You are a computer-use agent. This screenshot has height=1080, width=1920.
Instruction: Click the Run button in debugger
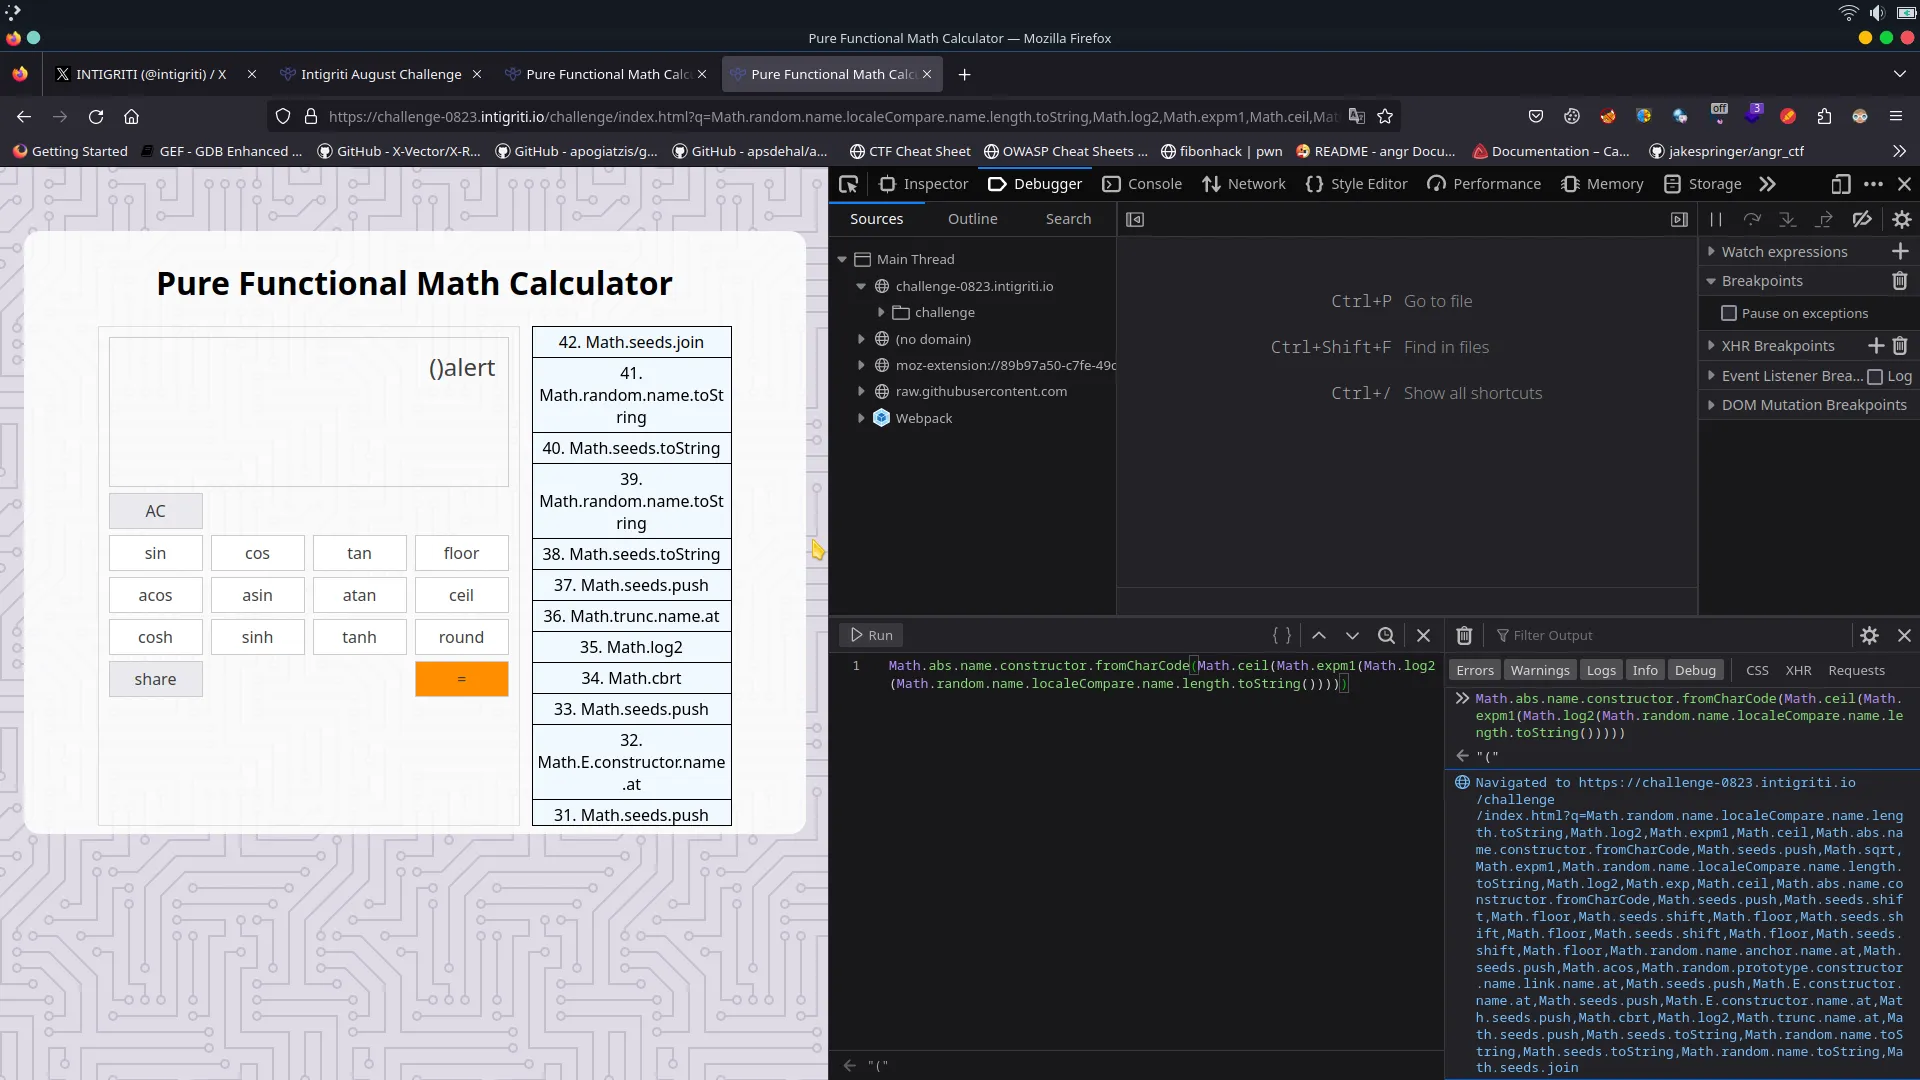tap(872, 634)
